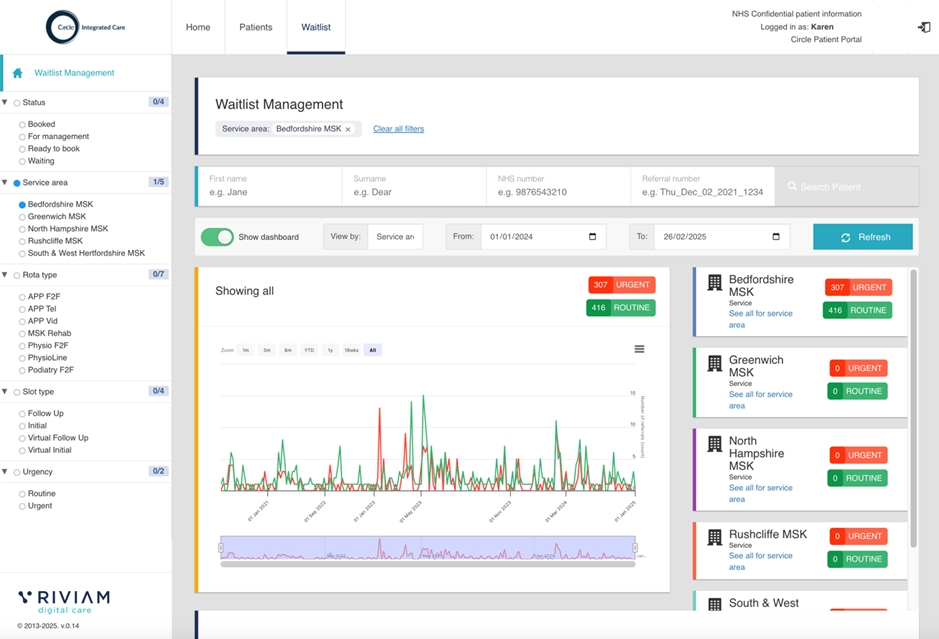Select the Ready to book status
This screenshot has height=639, width=939.
pos(22,149)
